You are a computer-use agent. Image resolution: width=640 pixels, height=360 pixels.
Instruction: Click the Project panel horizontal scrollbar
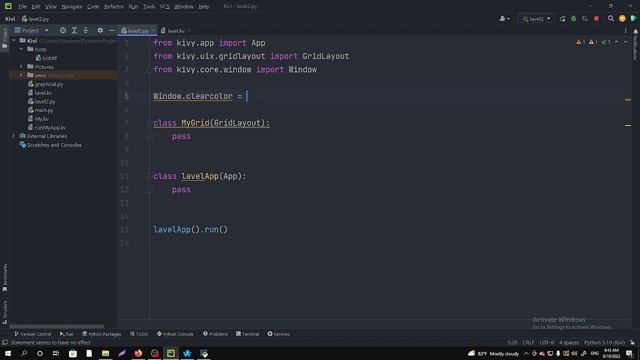point(56,327)
